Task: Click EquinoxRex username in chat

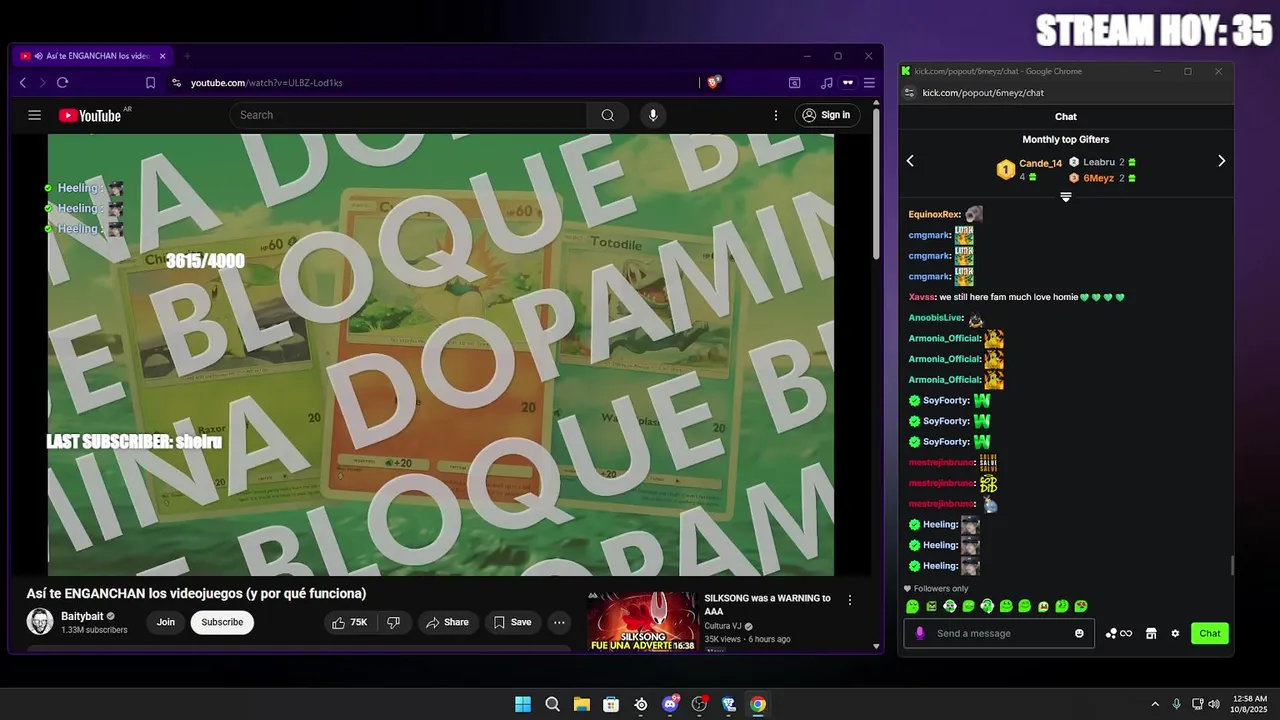Action: [934, 214]
